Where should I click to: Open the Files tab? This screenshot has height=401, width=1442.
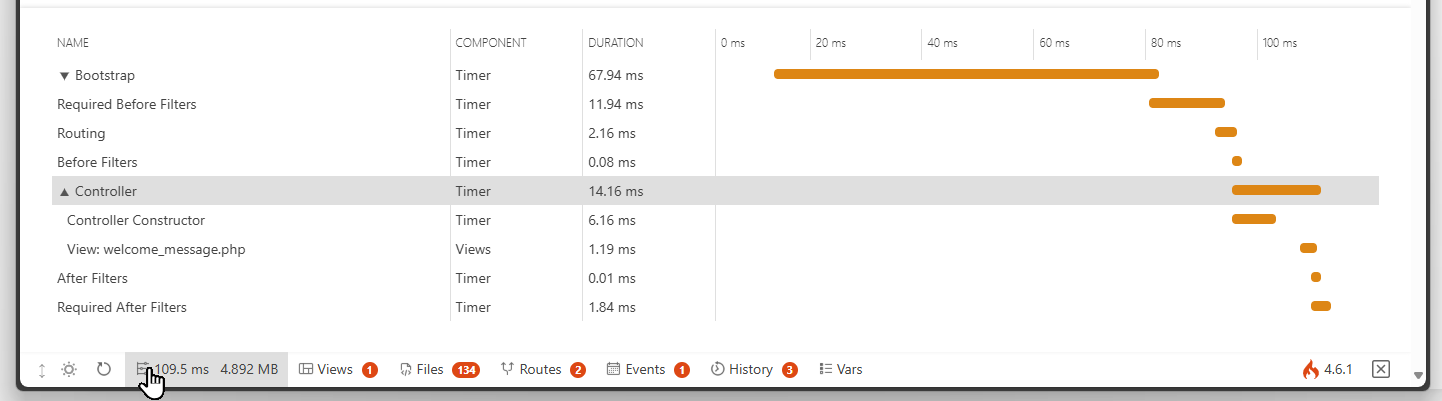[429, 370]
